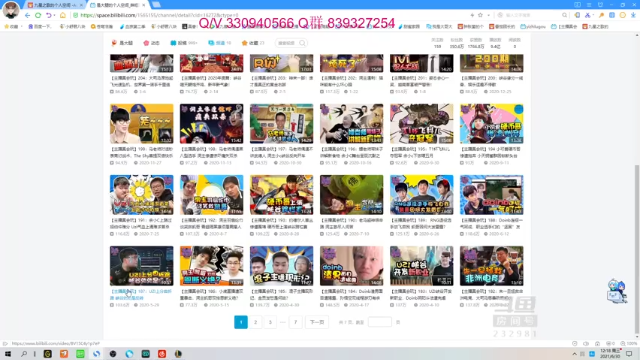Open episode 182 非洲电竞 thumbnail
The height and width of the screenshot is (360, 640).
(491, 266)
